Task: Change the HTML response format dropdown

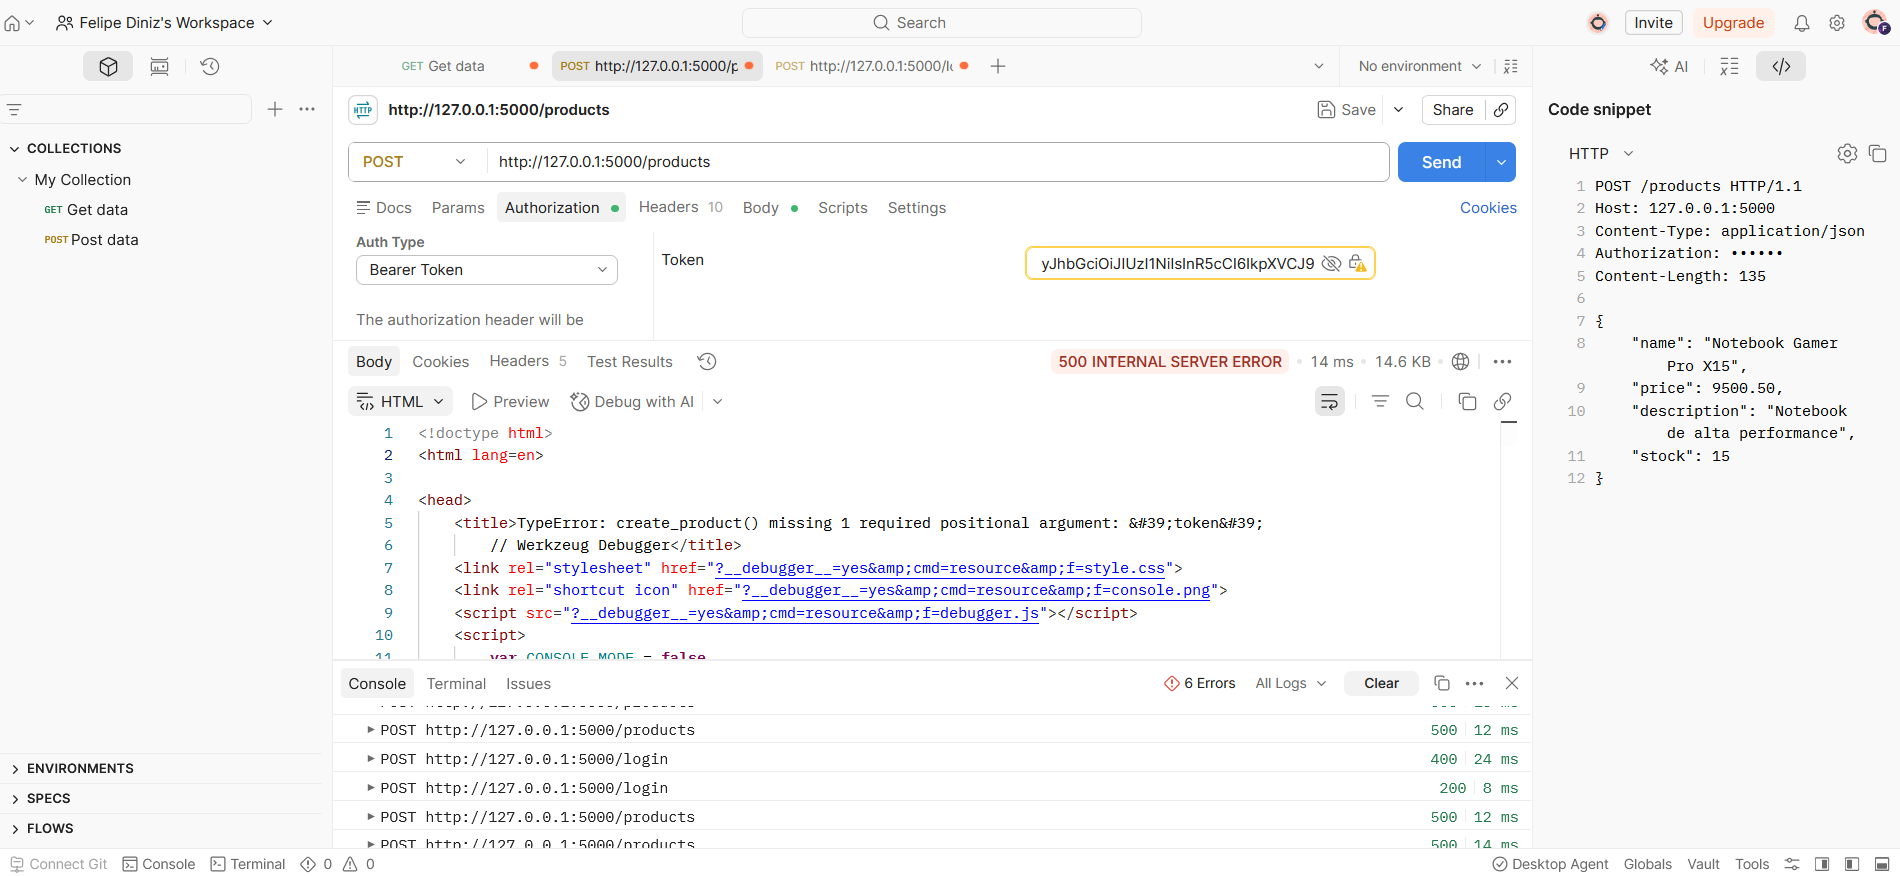Action: (x=401, y=401)
